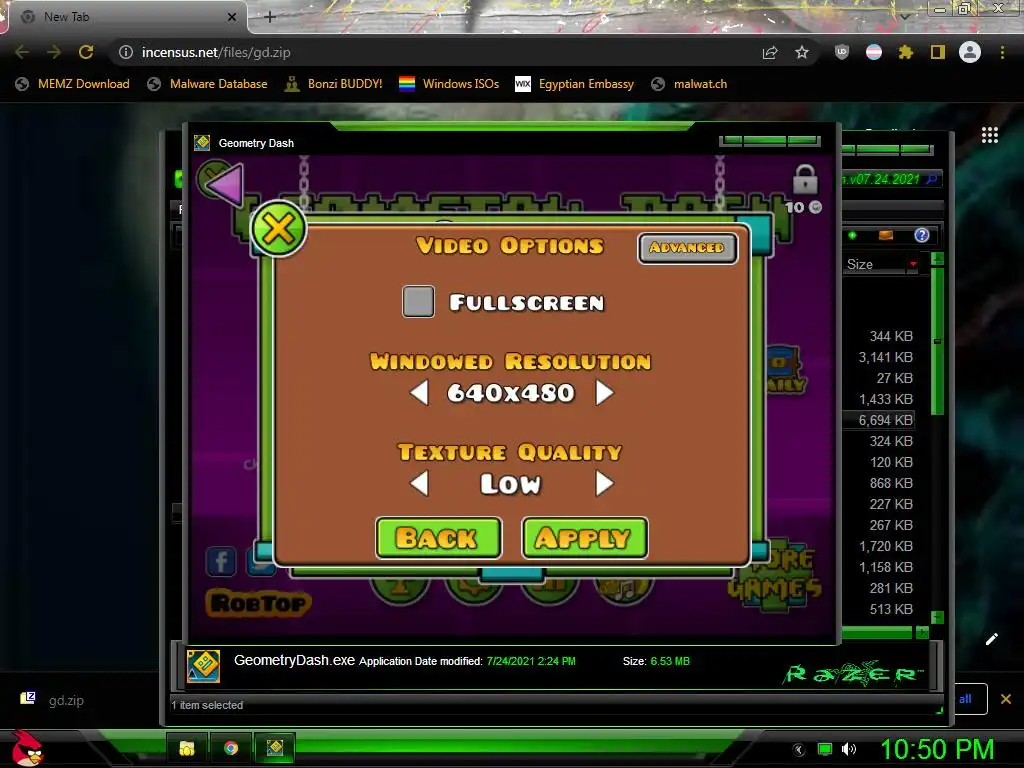Click GeometryDash.exe details icon
Viewport: 1024px width, 768px height.
coord(203,666)
